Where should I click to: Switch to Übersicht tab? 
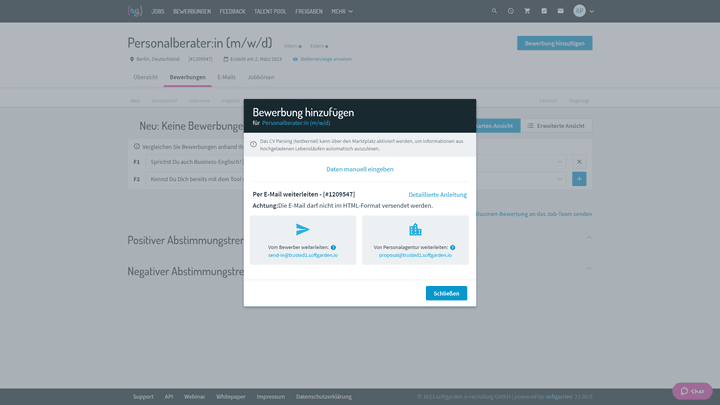pyautogui.click(x=146, y=77)
